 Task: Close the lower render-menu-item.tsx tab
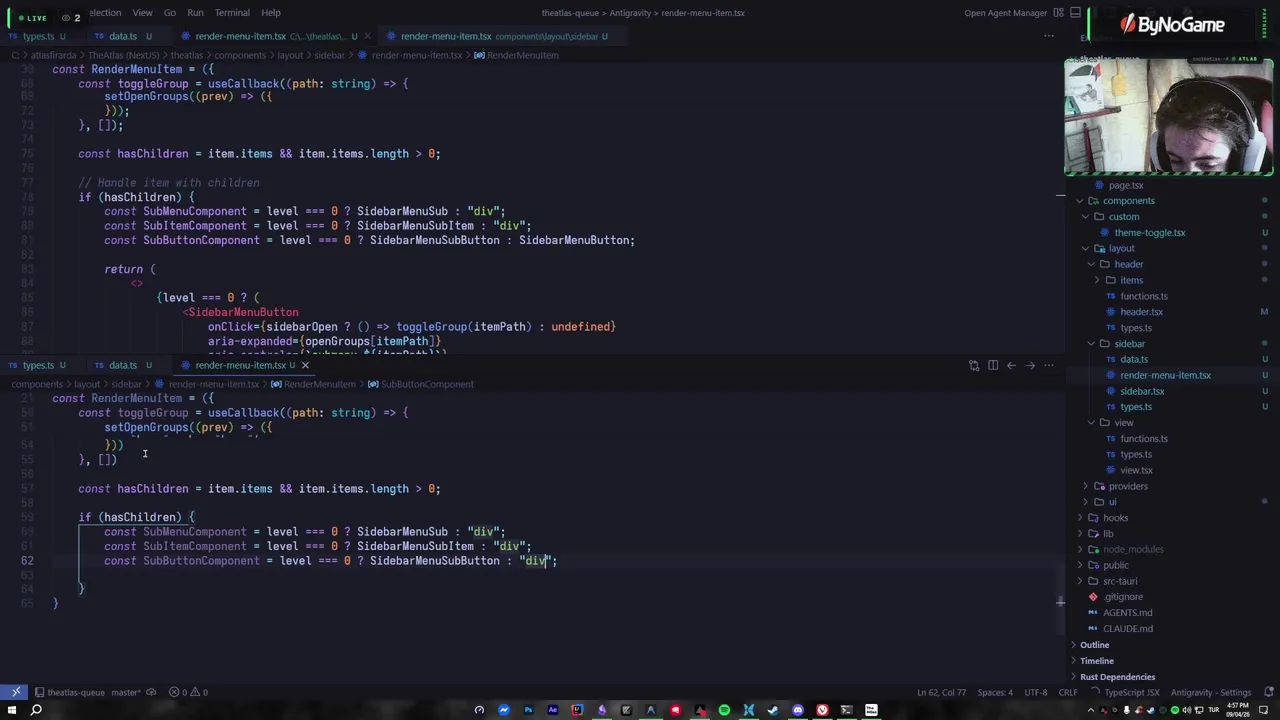[x=305, y=366]
